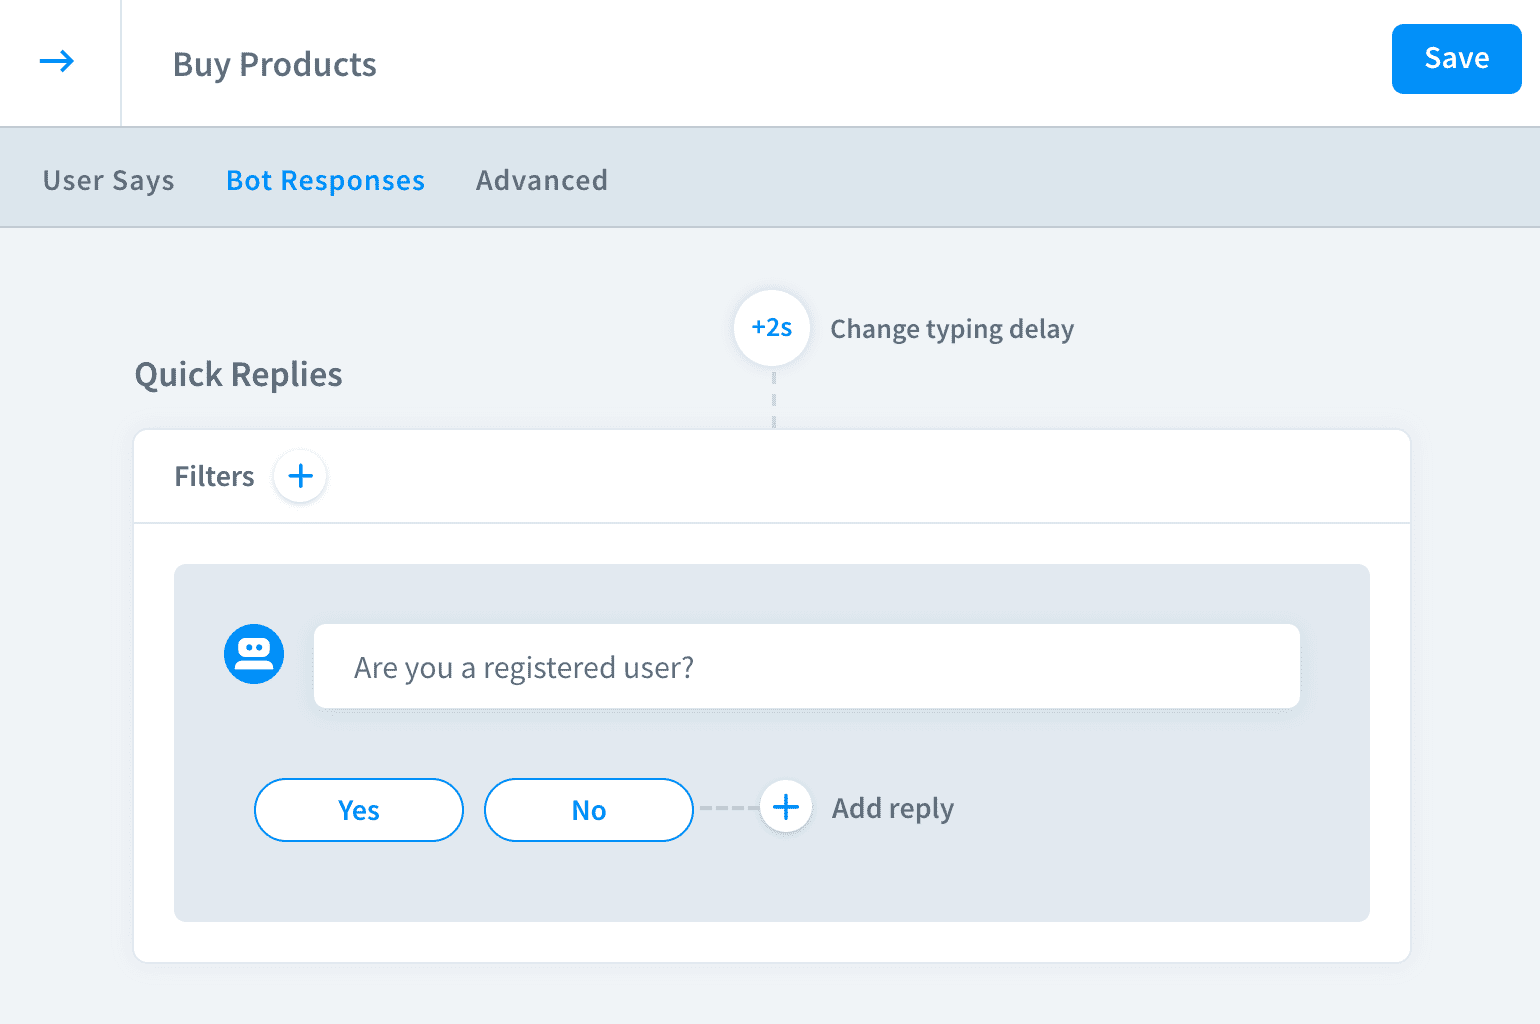Image resolution: width=1540 pixels, height=1024 pixels.
Task: Switch to the User Says tab
Action: [x=108, y=180]
